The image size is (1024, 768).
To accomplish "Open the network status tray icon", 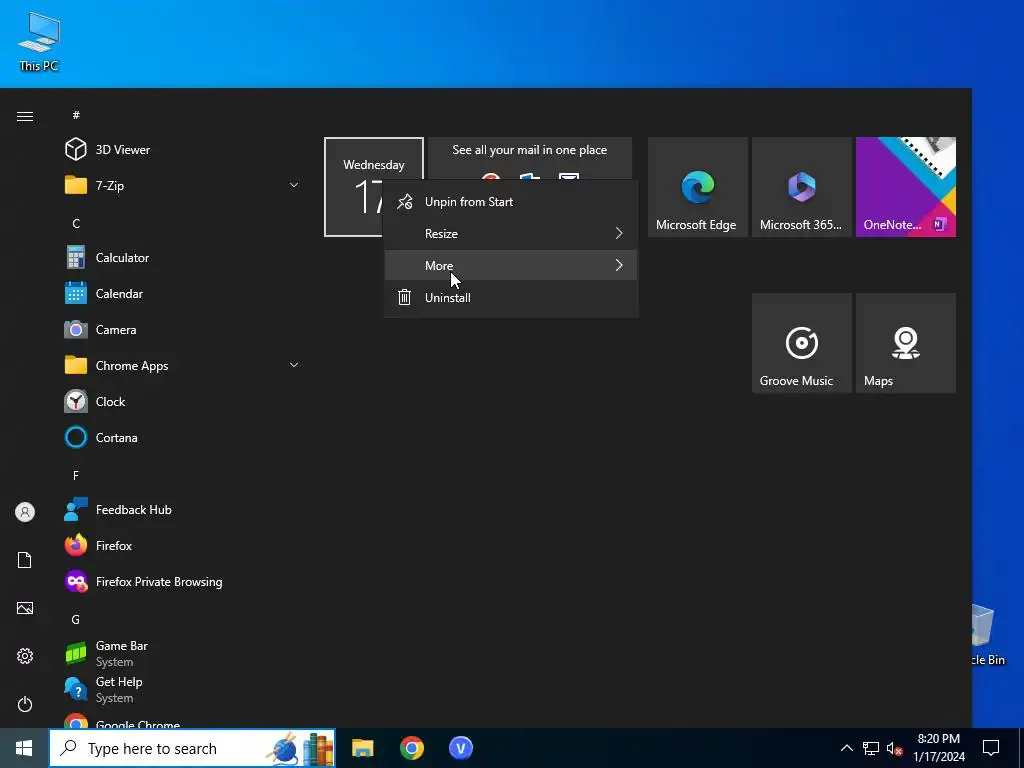I will point(871,748).
